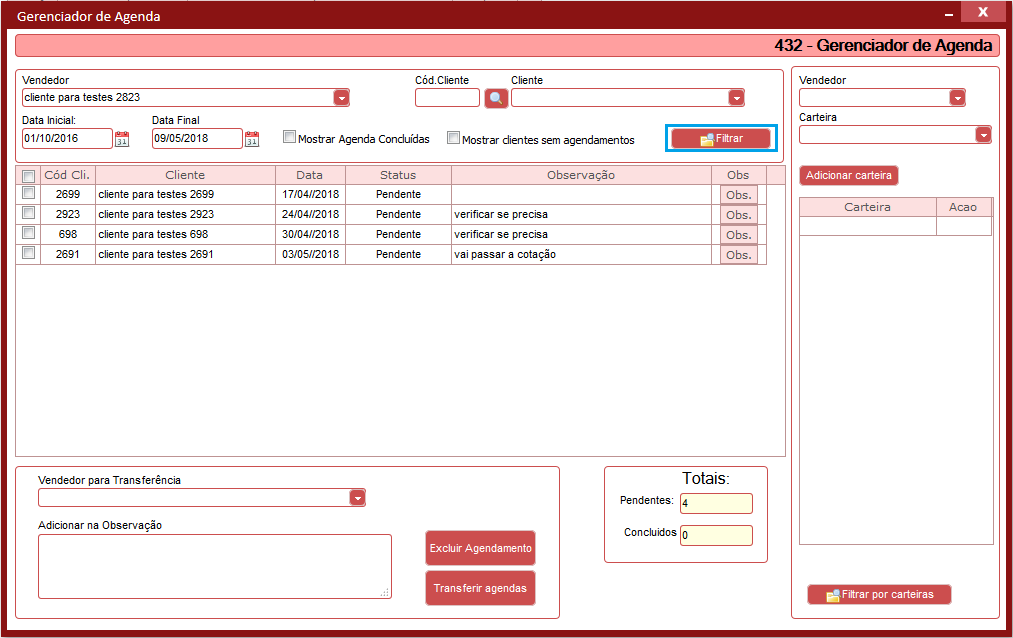The width and height of the screenshot is (1013, 638).
Task: Click the Adicionar na Observação text area
Action: [214, 566]
